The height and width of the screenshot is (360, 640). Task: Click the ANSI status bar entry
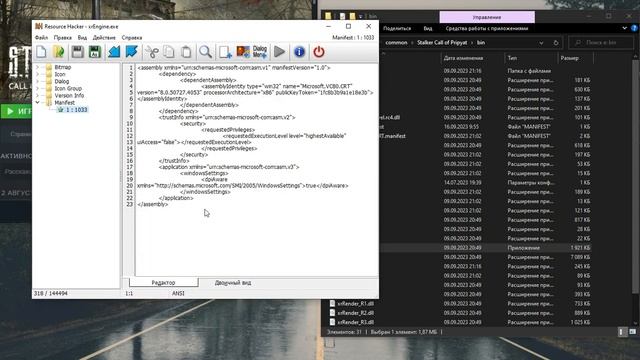(178, 293)
